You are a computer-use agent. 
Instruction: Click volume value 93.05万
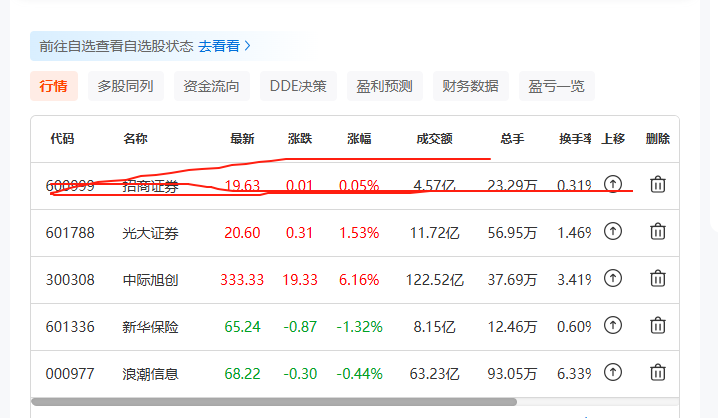pyautogui.click(x=512, y=374)
